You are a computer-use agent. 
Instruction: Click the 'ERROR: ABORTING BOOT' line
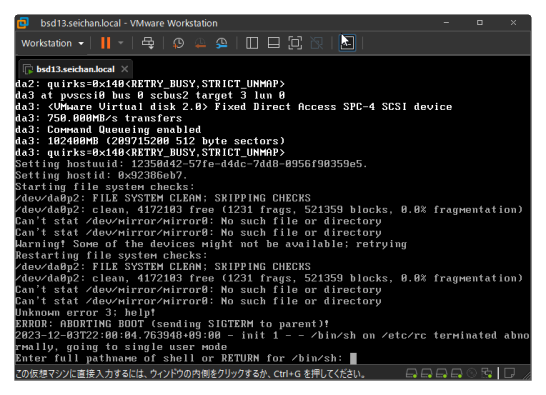click(x=172, y=324)
